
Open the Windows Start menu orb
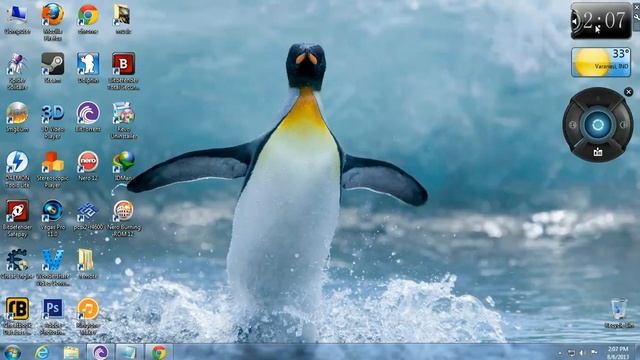pos(13,352)
